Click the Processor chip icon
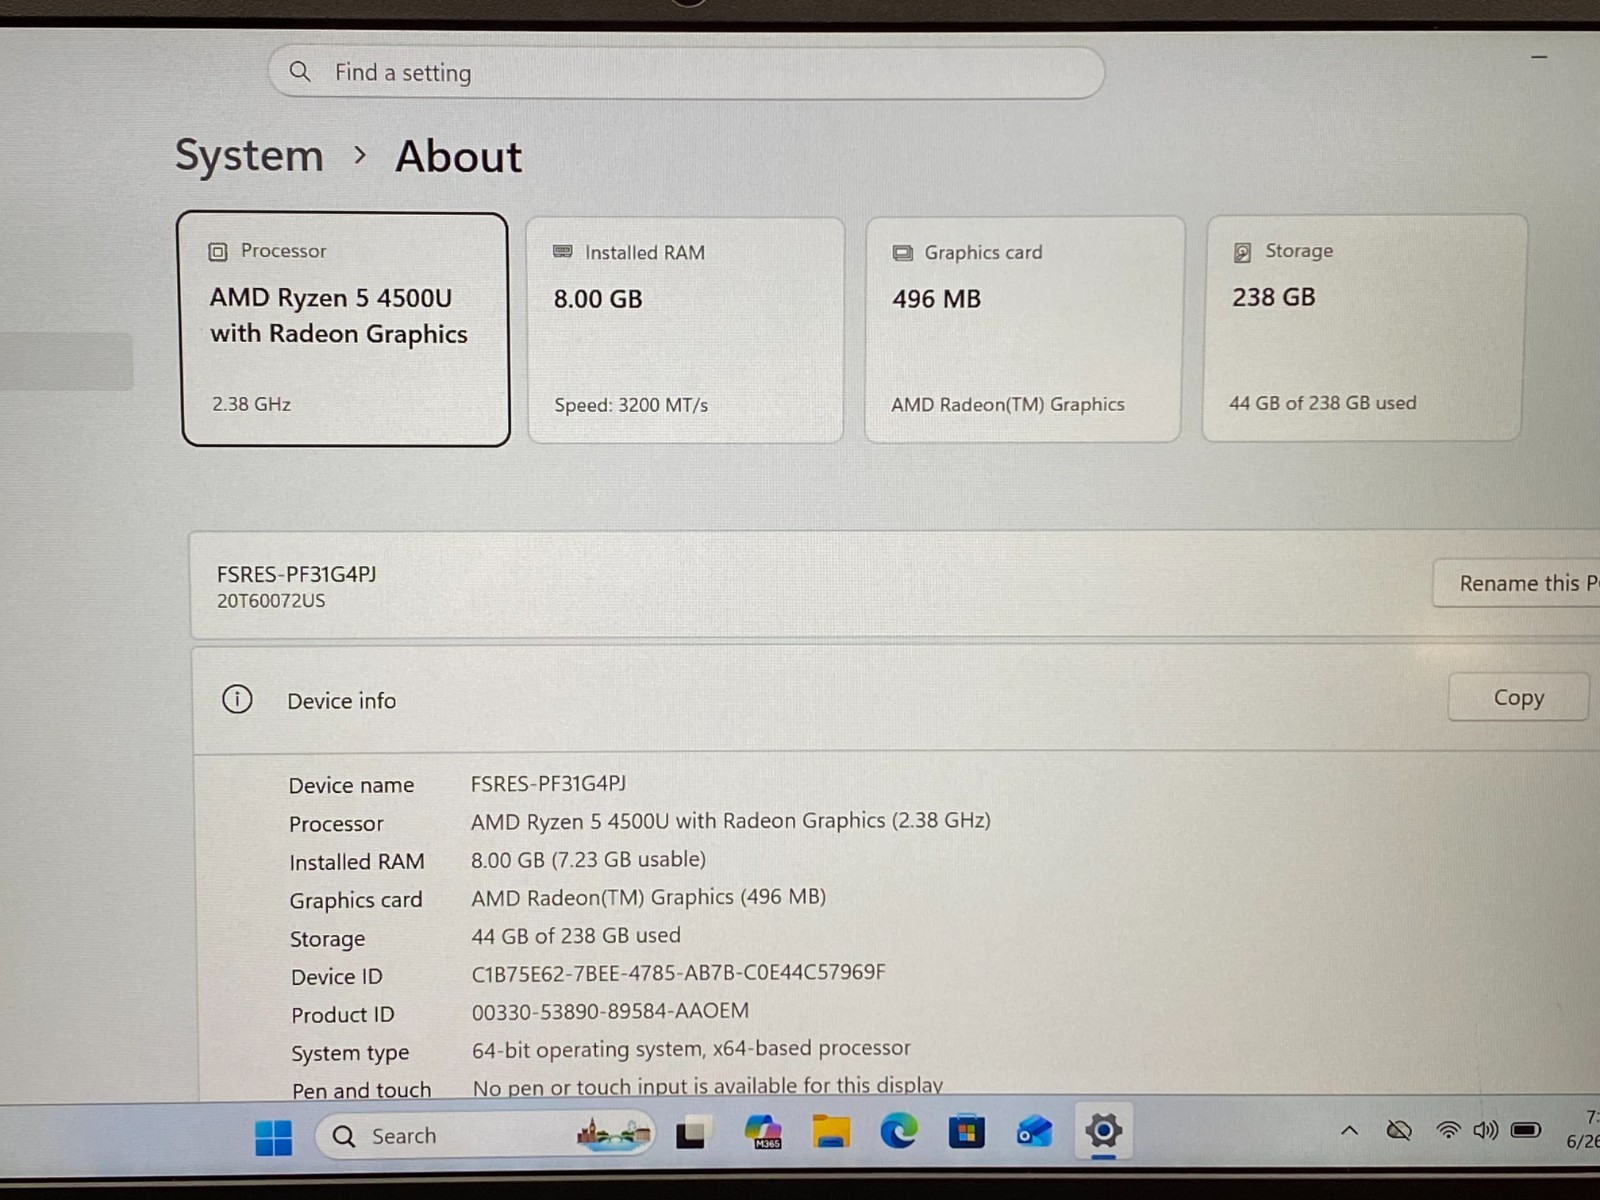 coord(218,252)
